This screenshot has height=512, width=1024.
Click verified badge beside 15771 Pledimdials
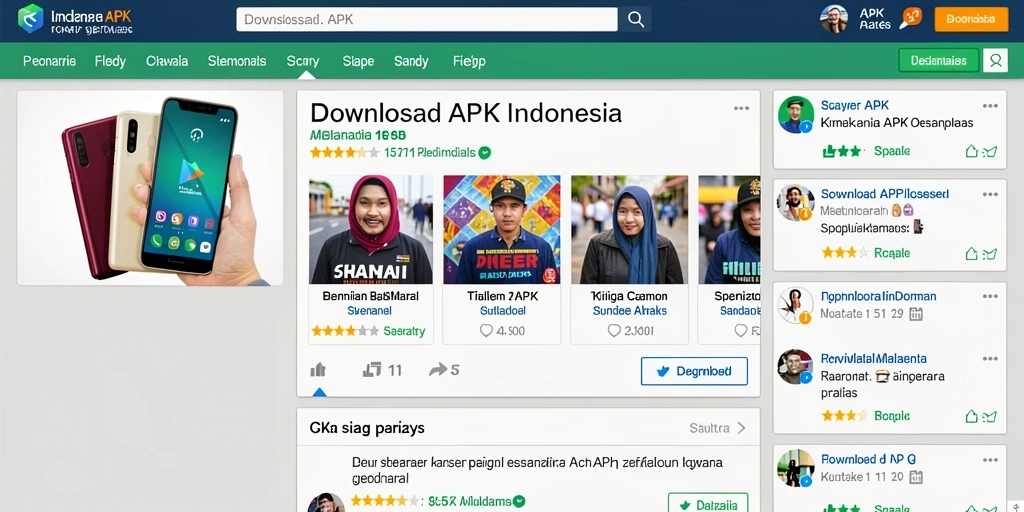[x=485, y=153]
